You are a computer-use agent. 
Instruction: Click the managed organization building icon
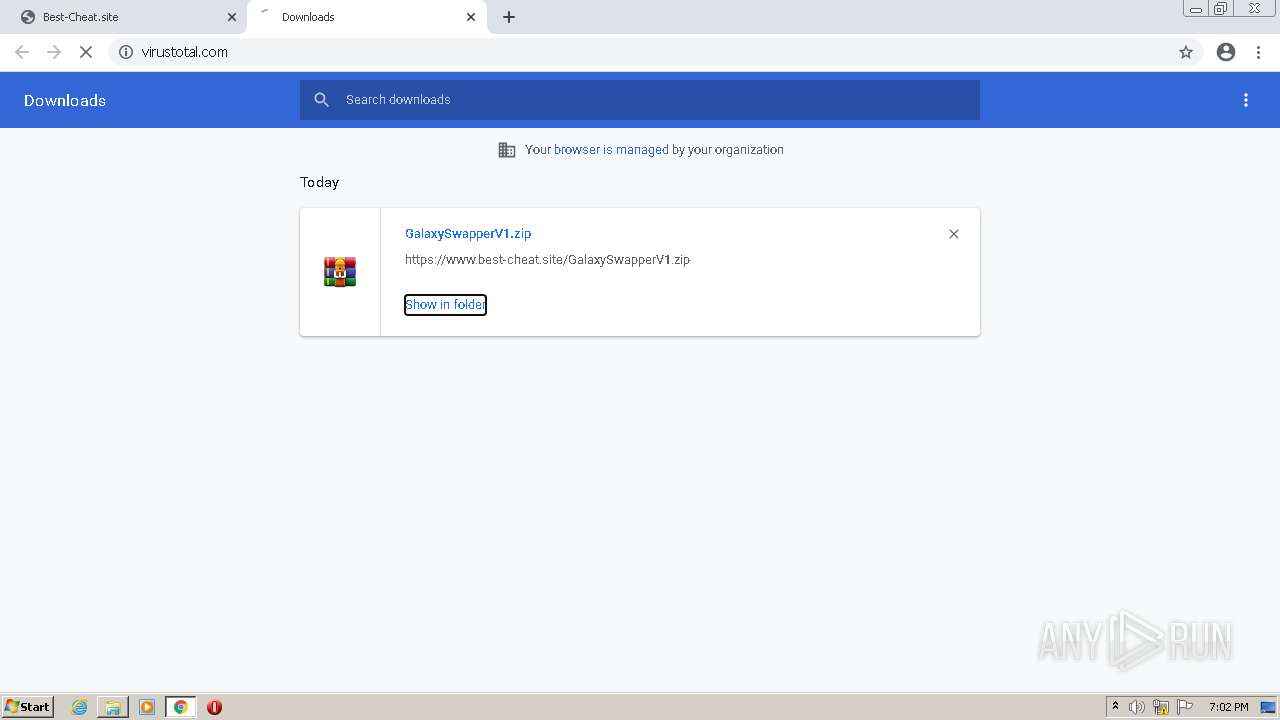507,150
